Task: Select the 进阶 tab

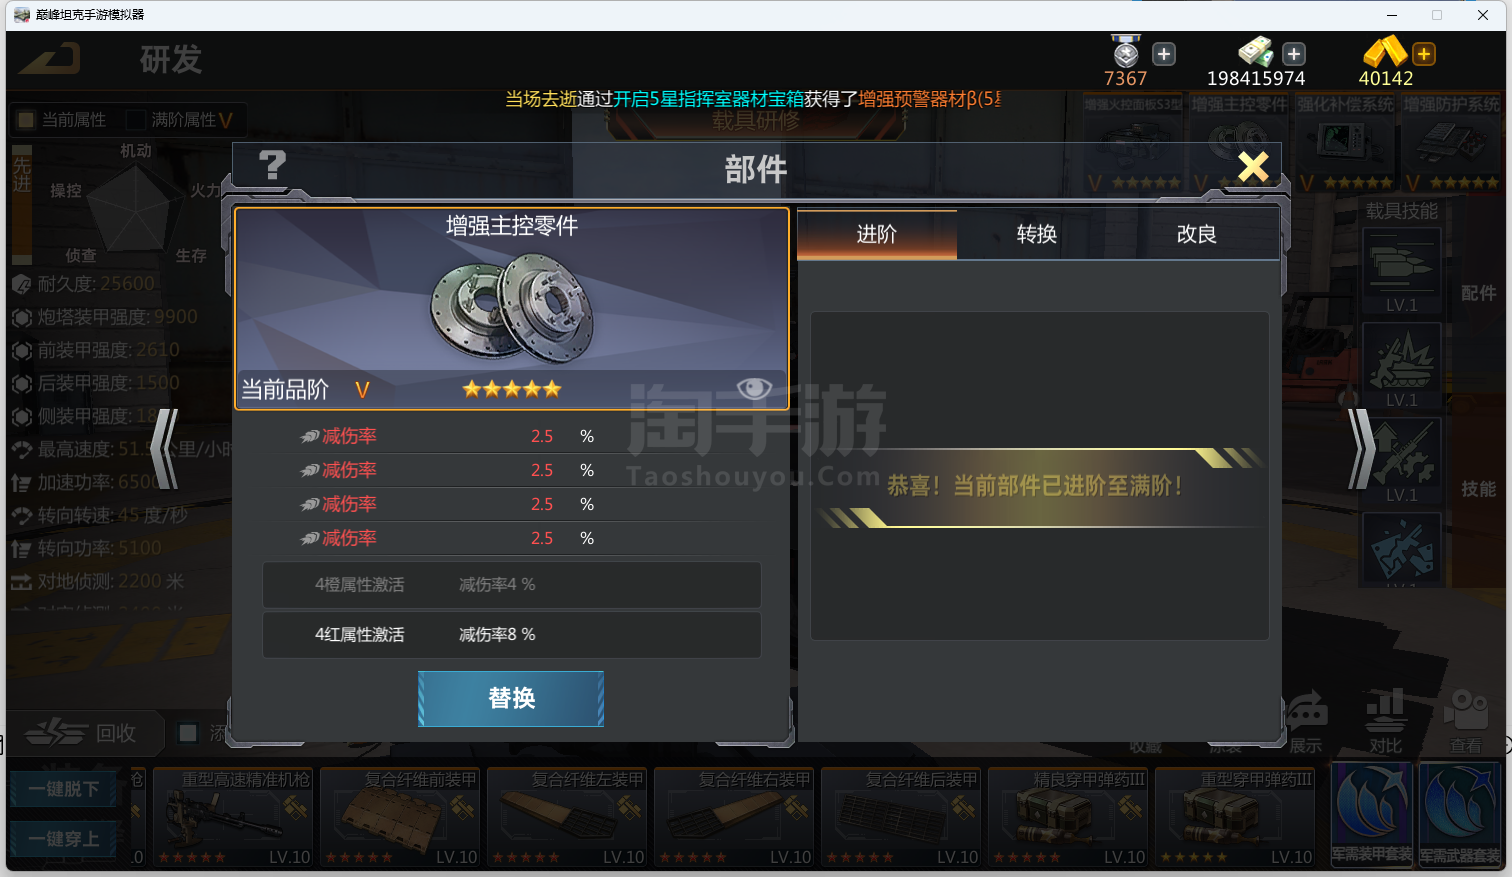Action: (x=877, y=234)
